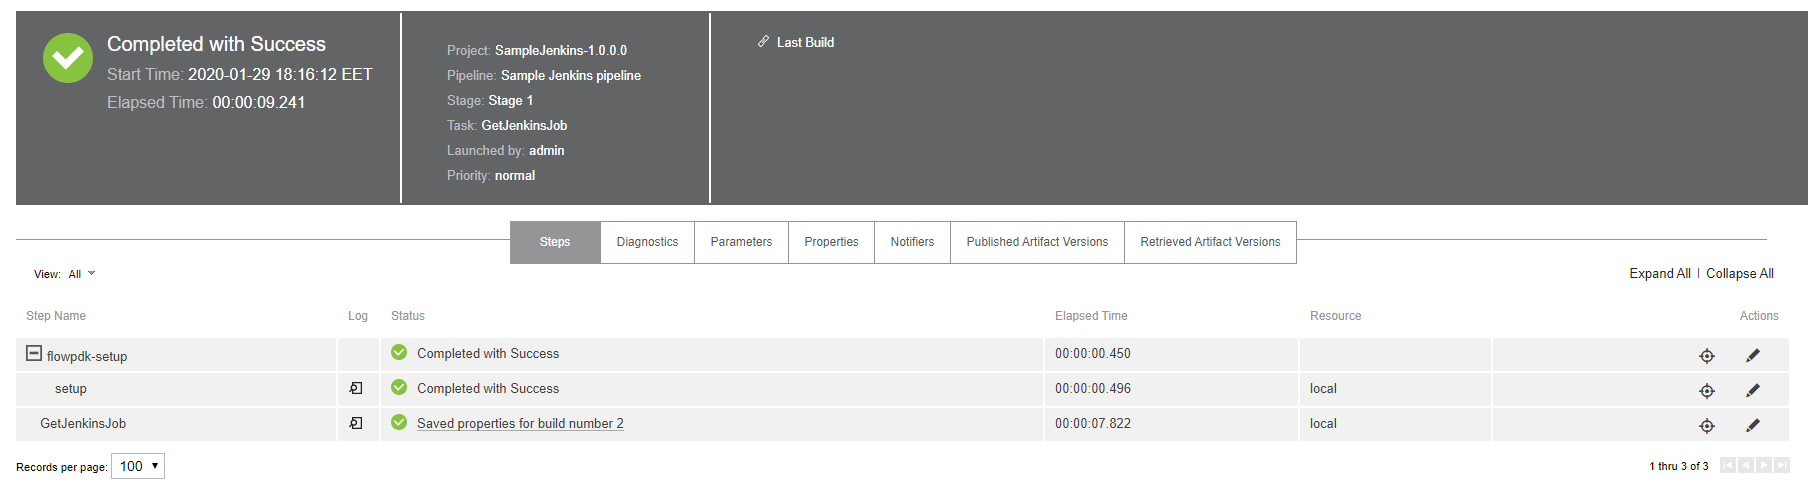
Task: Sort by the Elapsed Time column header
Action: coord(1091,315)
